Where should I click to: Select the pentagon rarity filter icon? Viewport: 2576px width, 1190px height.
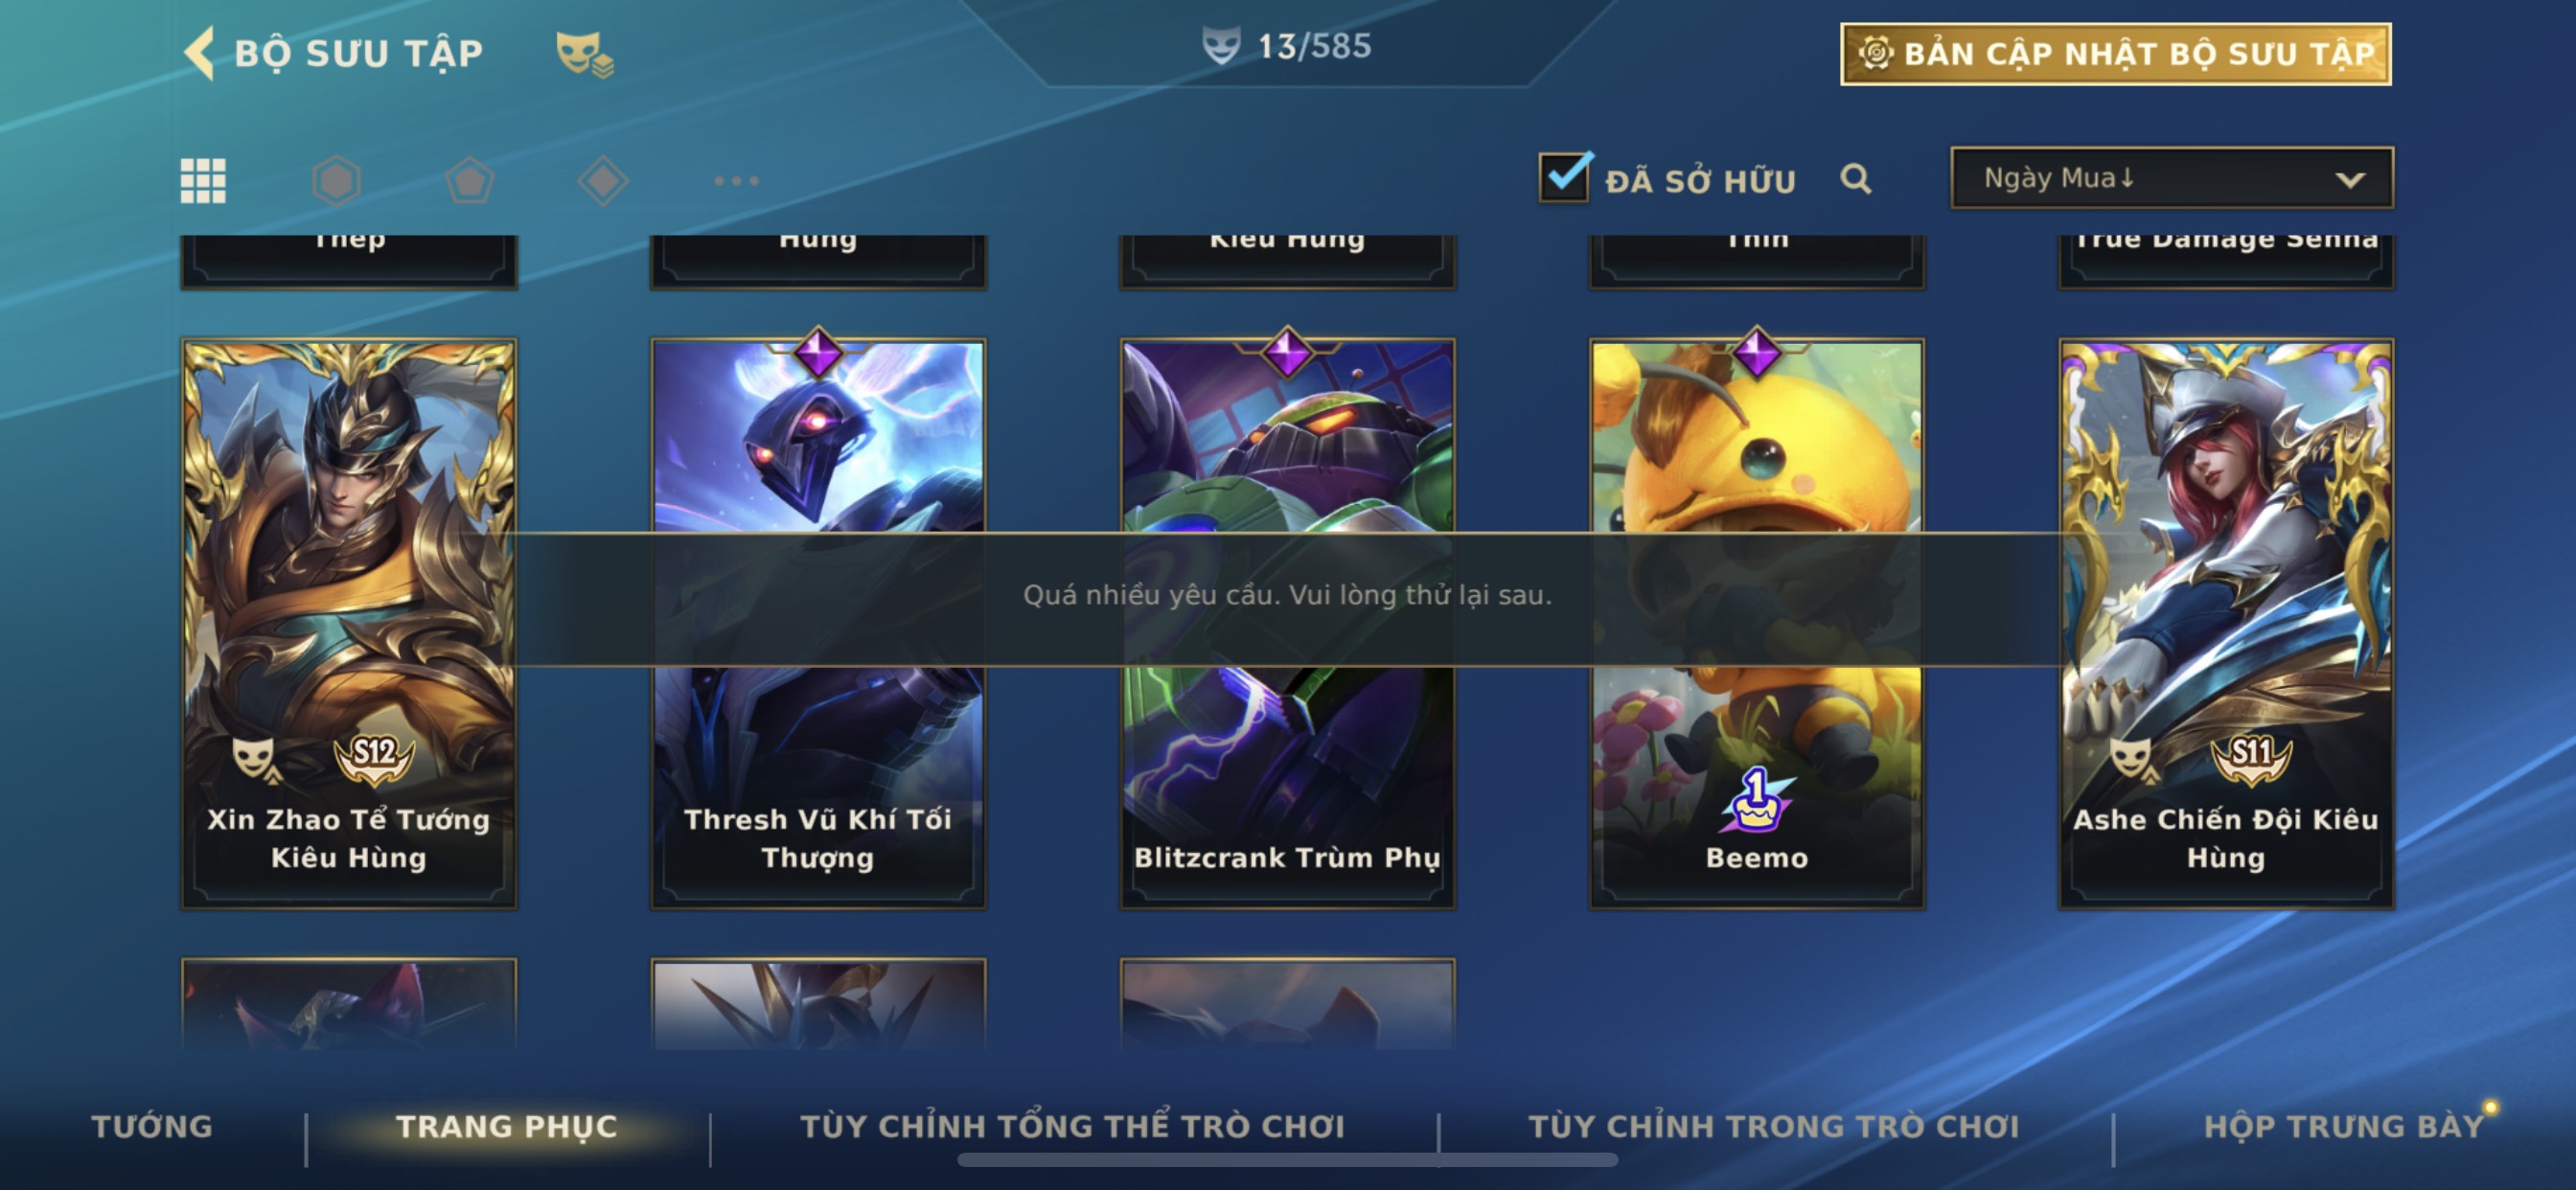(470, 181)
